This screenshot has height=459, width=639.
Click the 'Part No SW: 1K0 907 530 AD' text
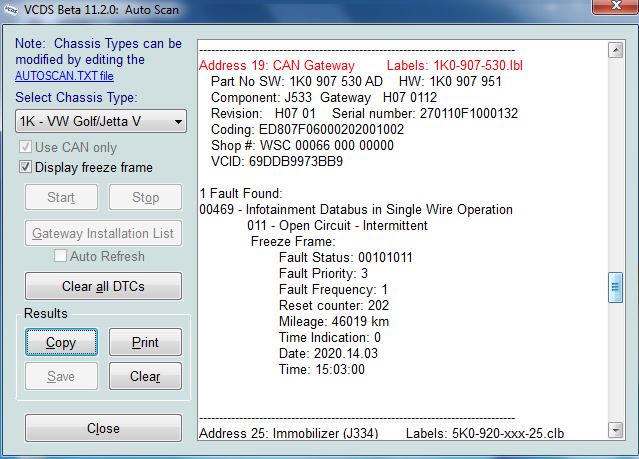(x=297, y=82)
